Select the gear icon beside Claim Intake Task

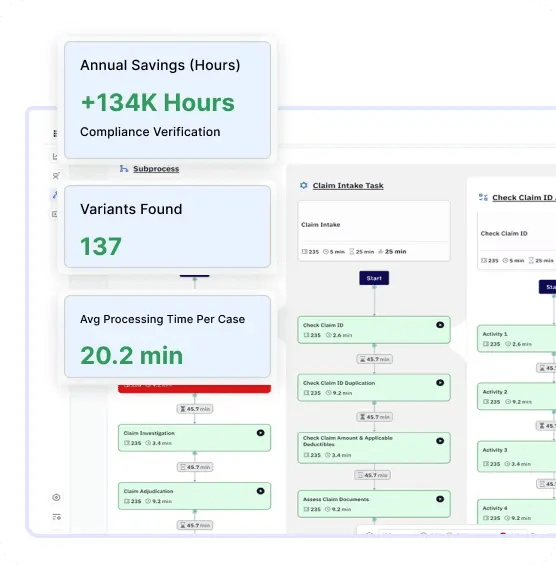point(304,185)
